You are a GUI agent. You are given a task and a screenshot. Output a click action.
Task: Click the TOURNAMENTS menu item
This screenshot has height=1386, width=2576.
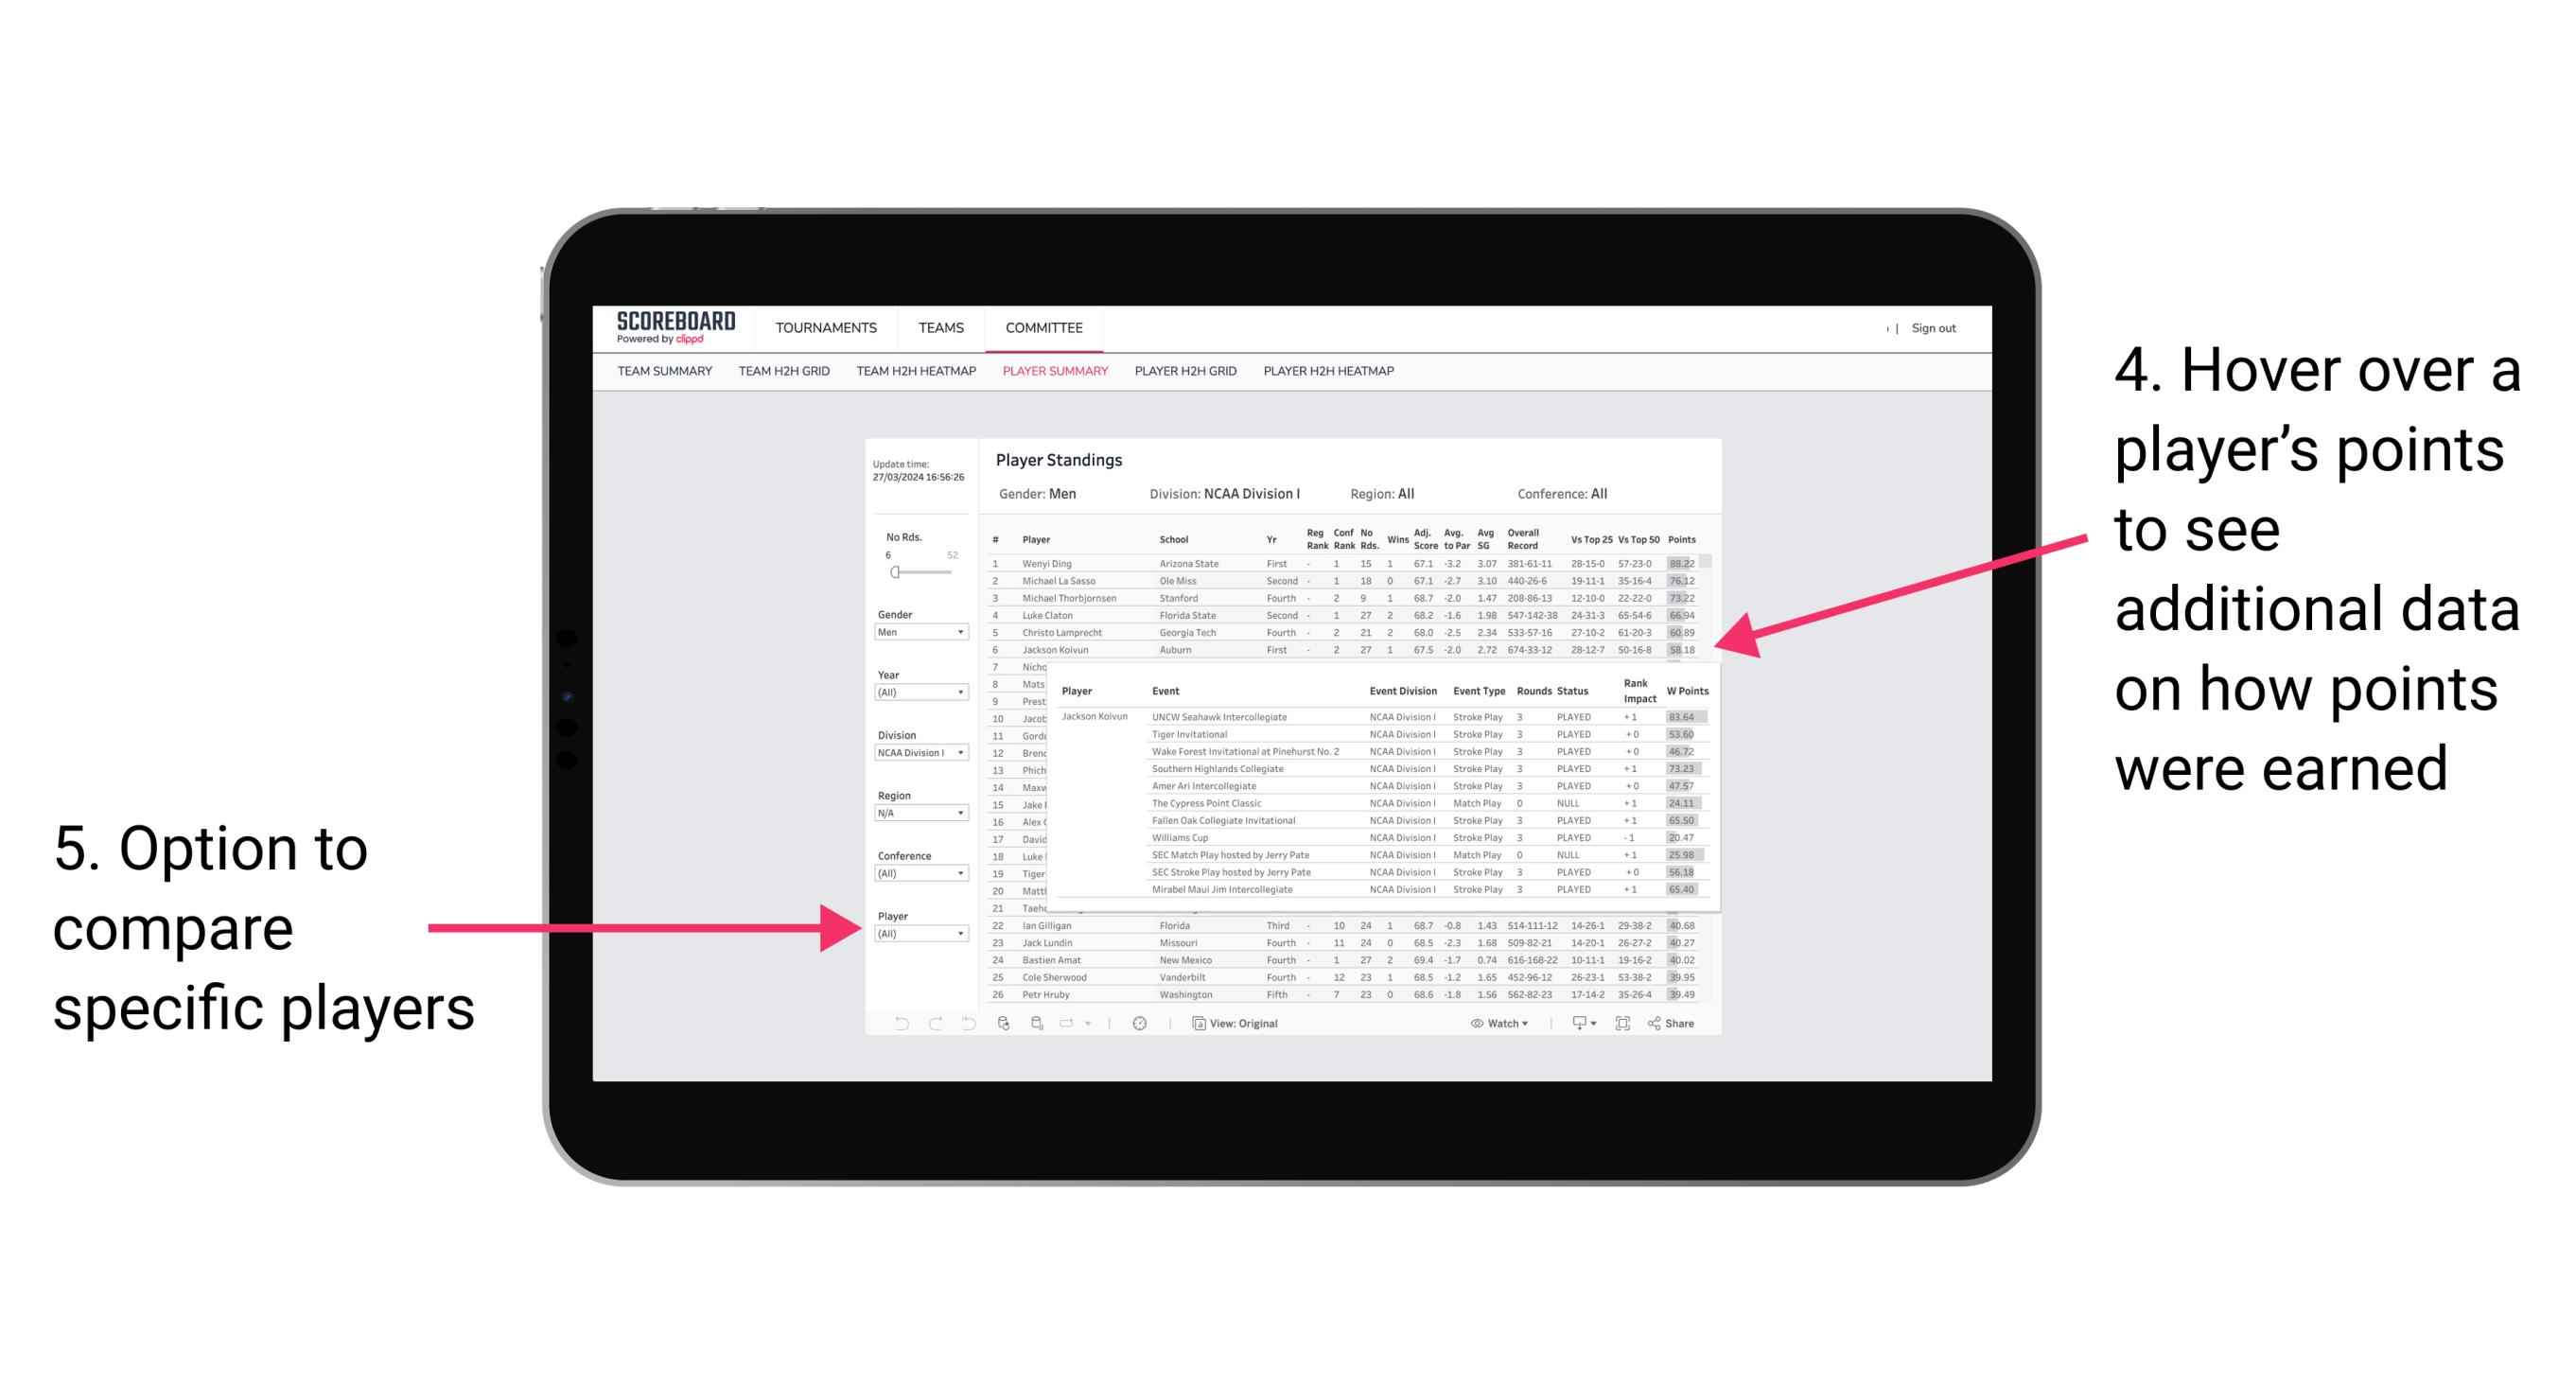(826, 327)
